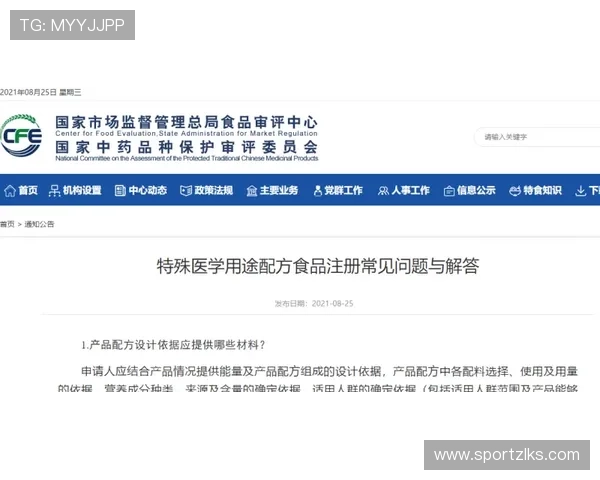Screen dimensions: 600x480
Task: Open the 党群工作 menu item
Action: [343, 190]
